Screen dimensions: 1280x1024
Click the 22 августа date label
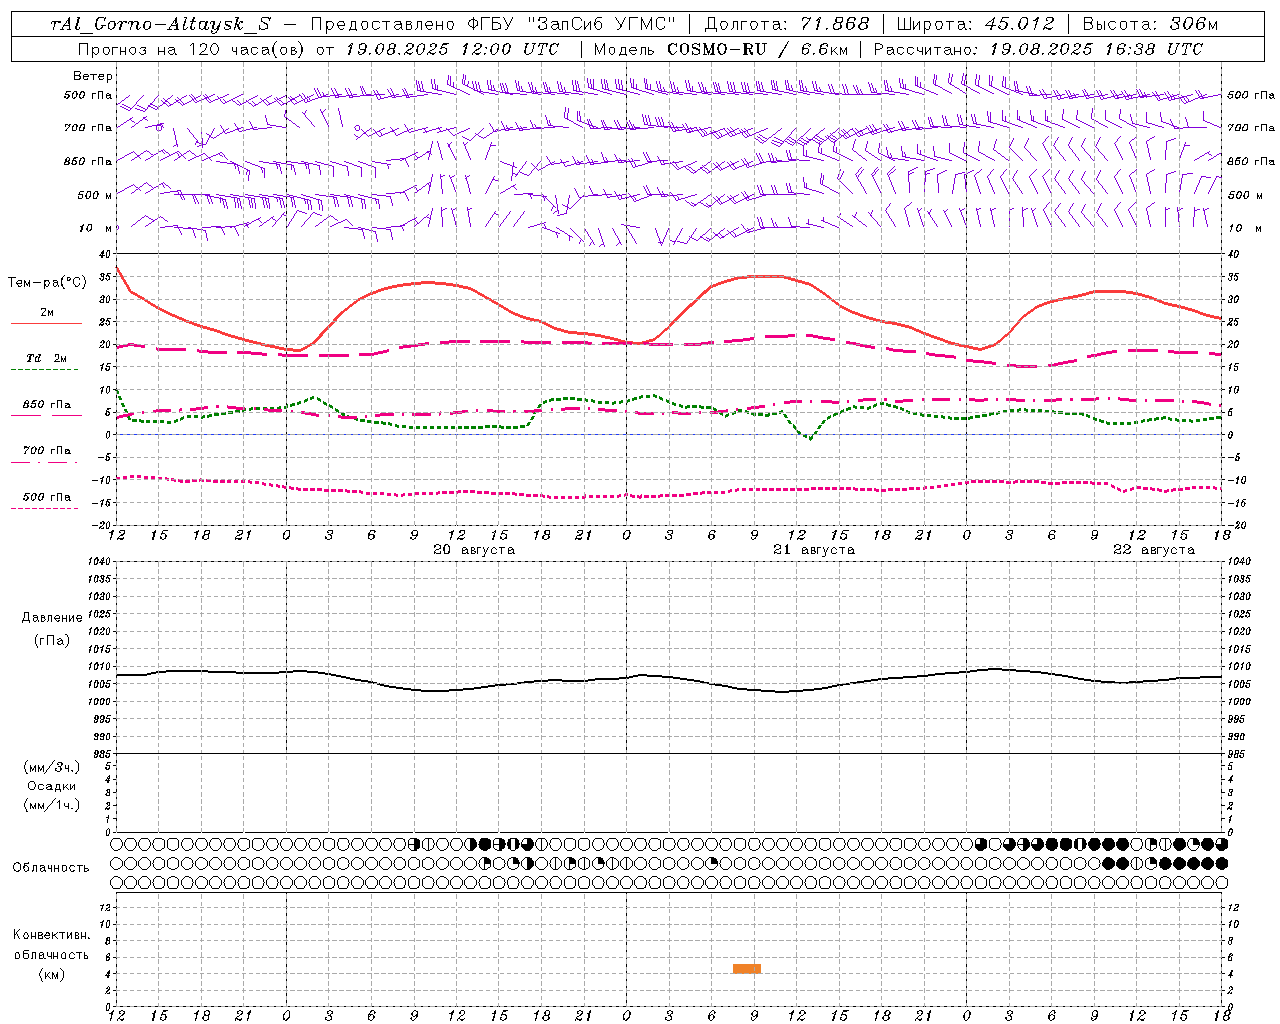1154,550
